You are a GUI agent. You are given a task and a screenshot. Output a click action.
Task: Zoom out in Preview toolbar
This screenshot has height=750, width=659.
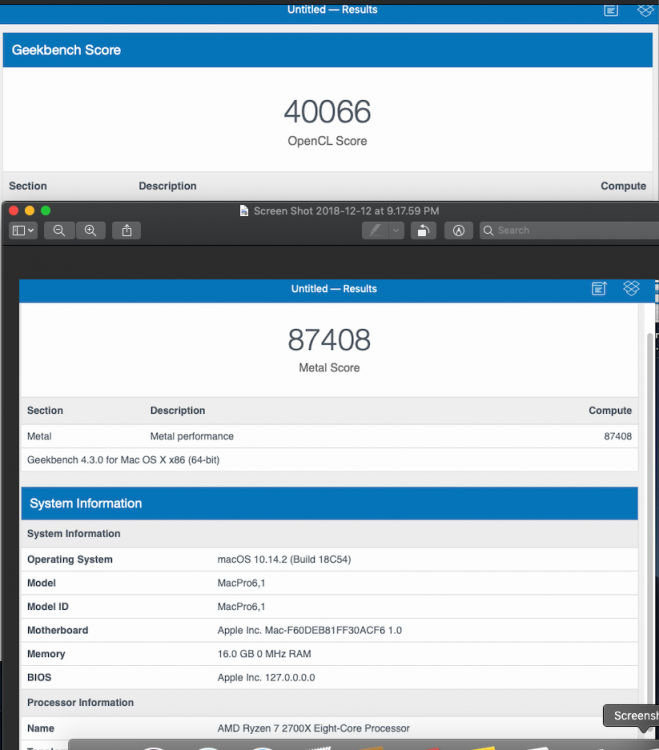59,231
